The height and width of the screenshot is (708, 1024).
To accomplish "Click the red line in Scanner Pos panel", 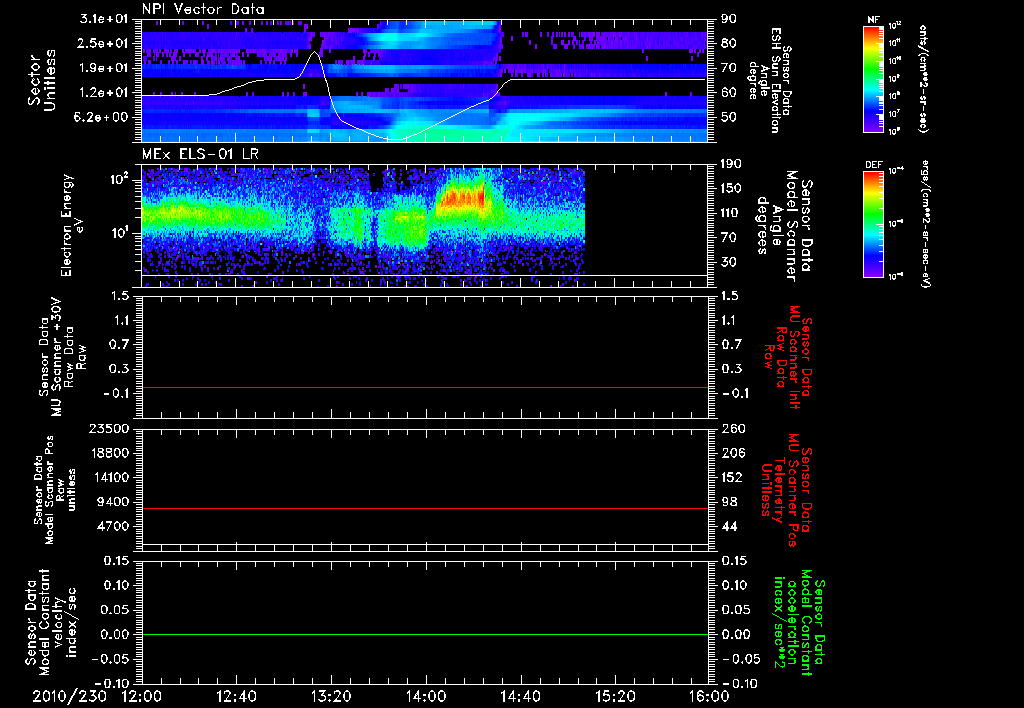I will [x=425, y=508].
